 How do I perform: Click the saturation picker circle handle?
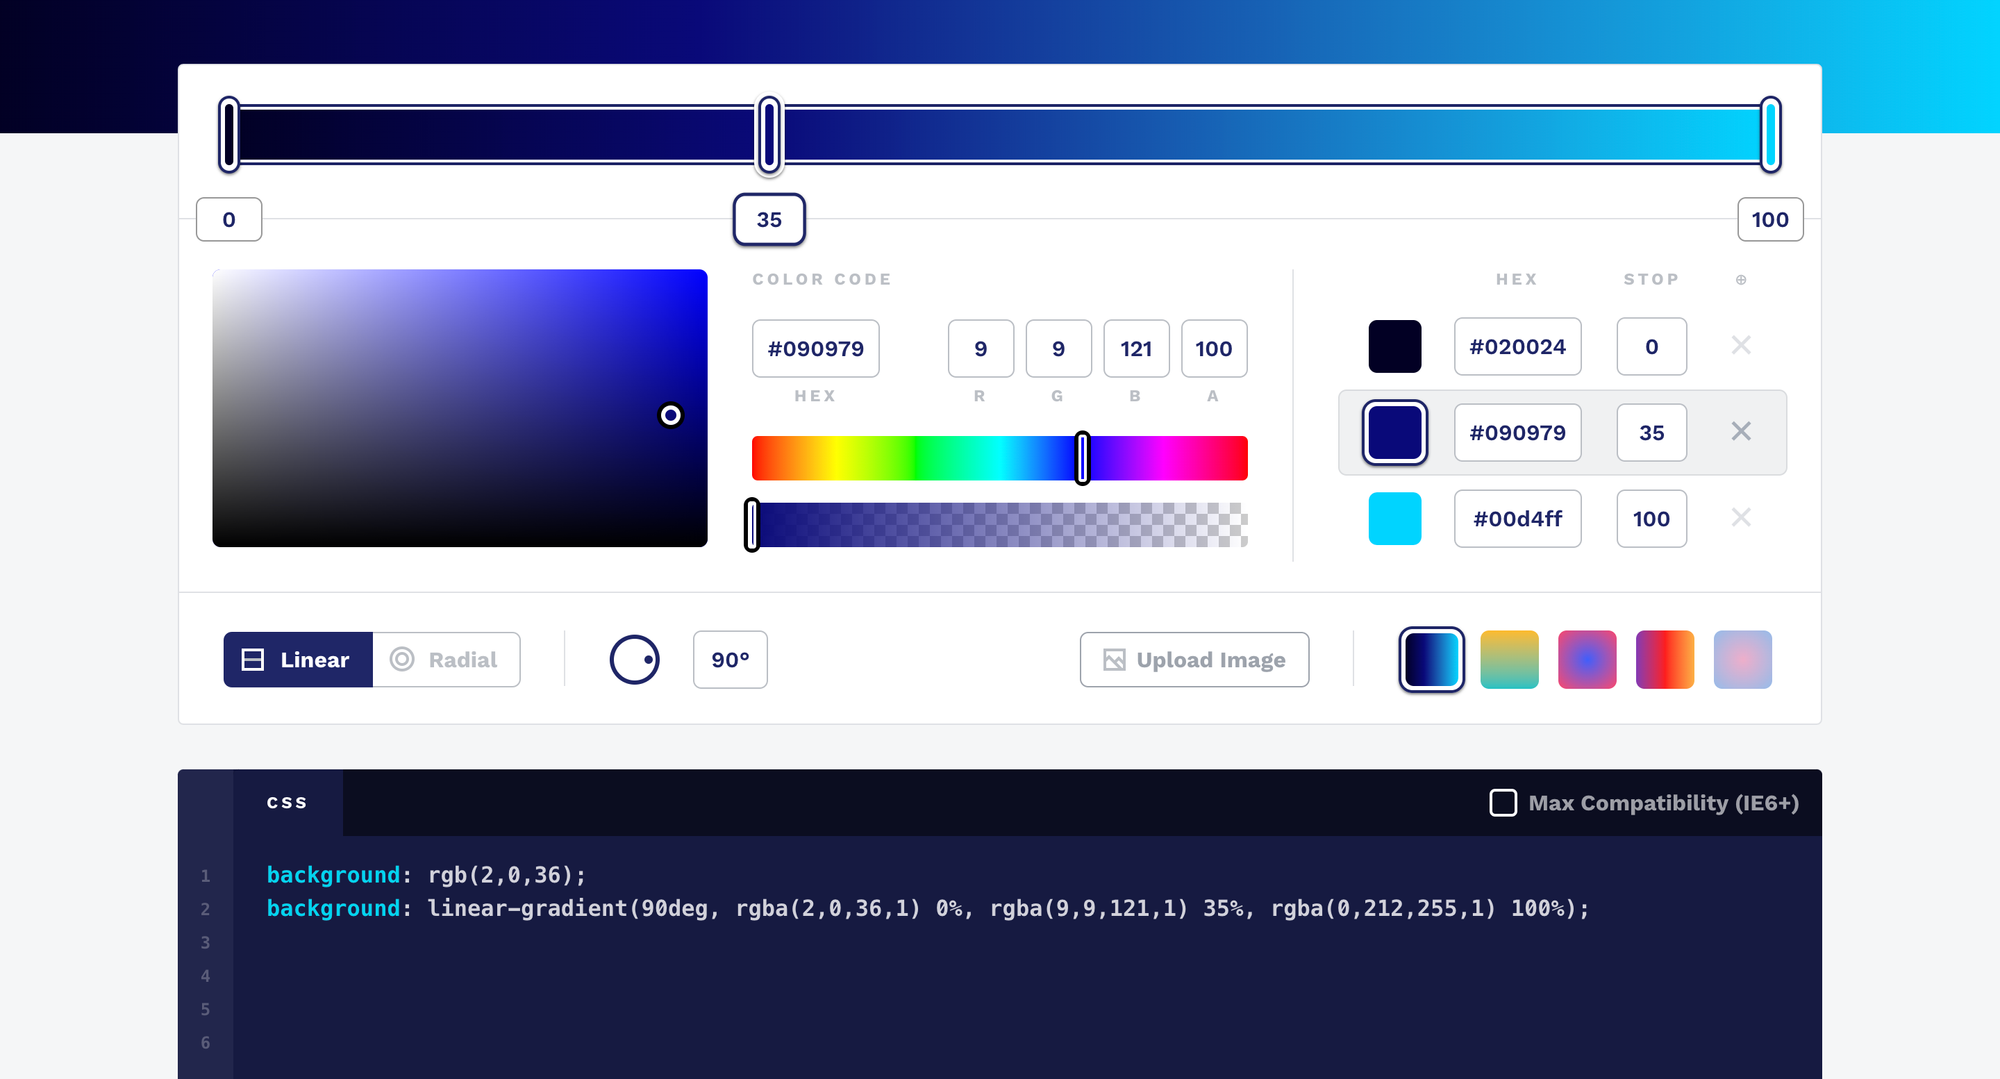click(671, 415)
